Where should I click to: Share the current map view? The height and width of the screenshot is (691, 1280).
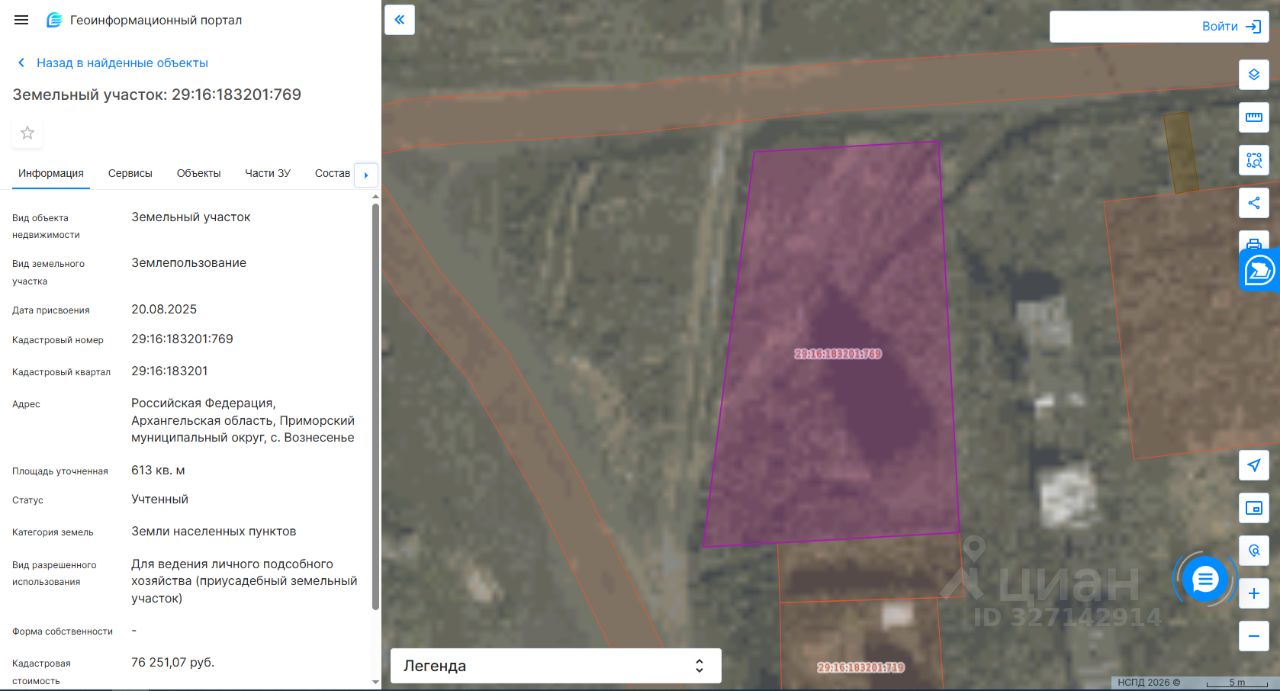[1254, 203]
